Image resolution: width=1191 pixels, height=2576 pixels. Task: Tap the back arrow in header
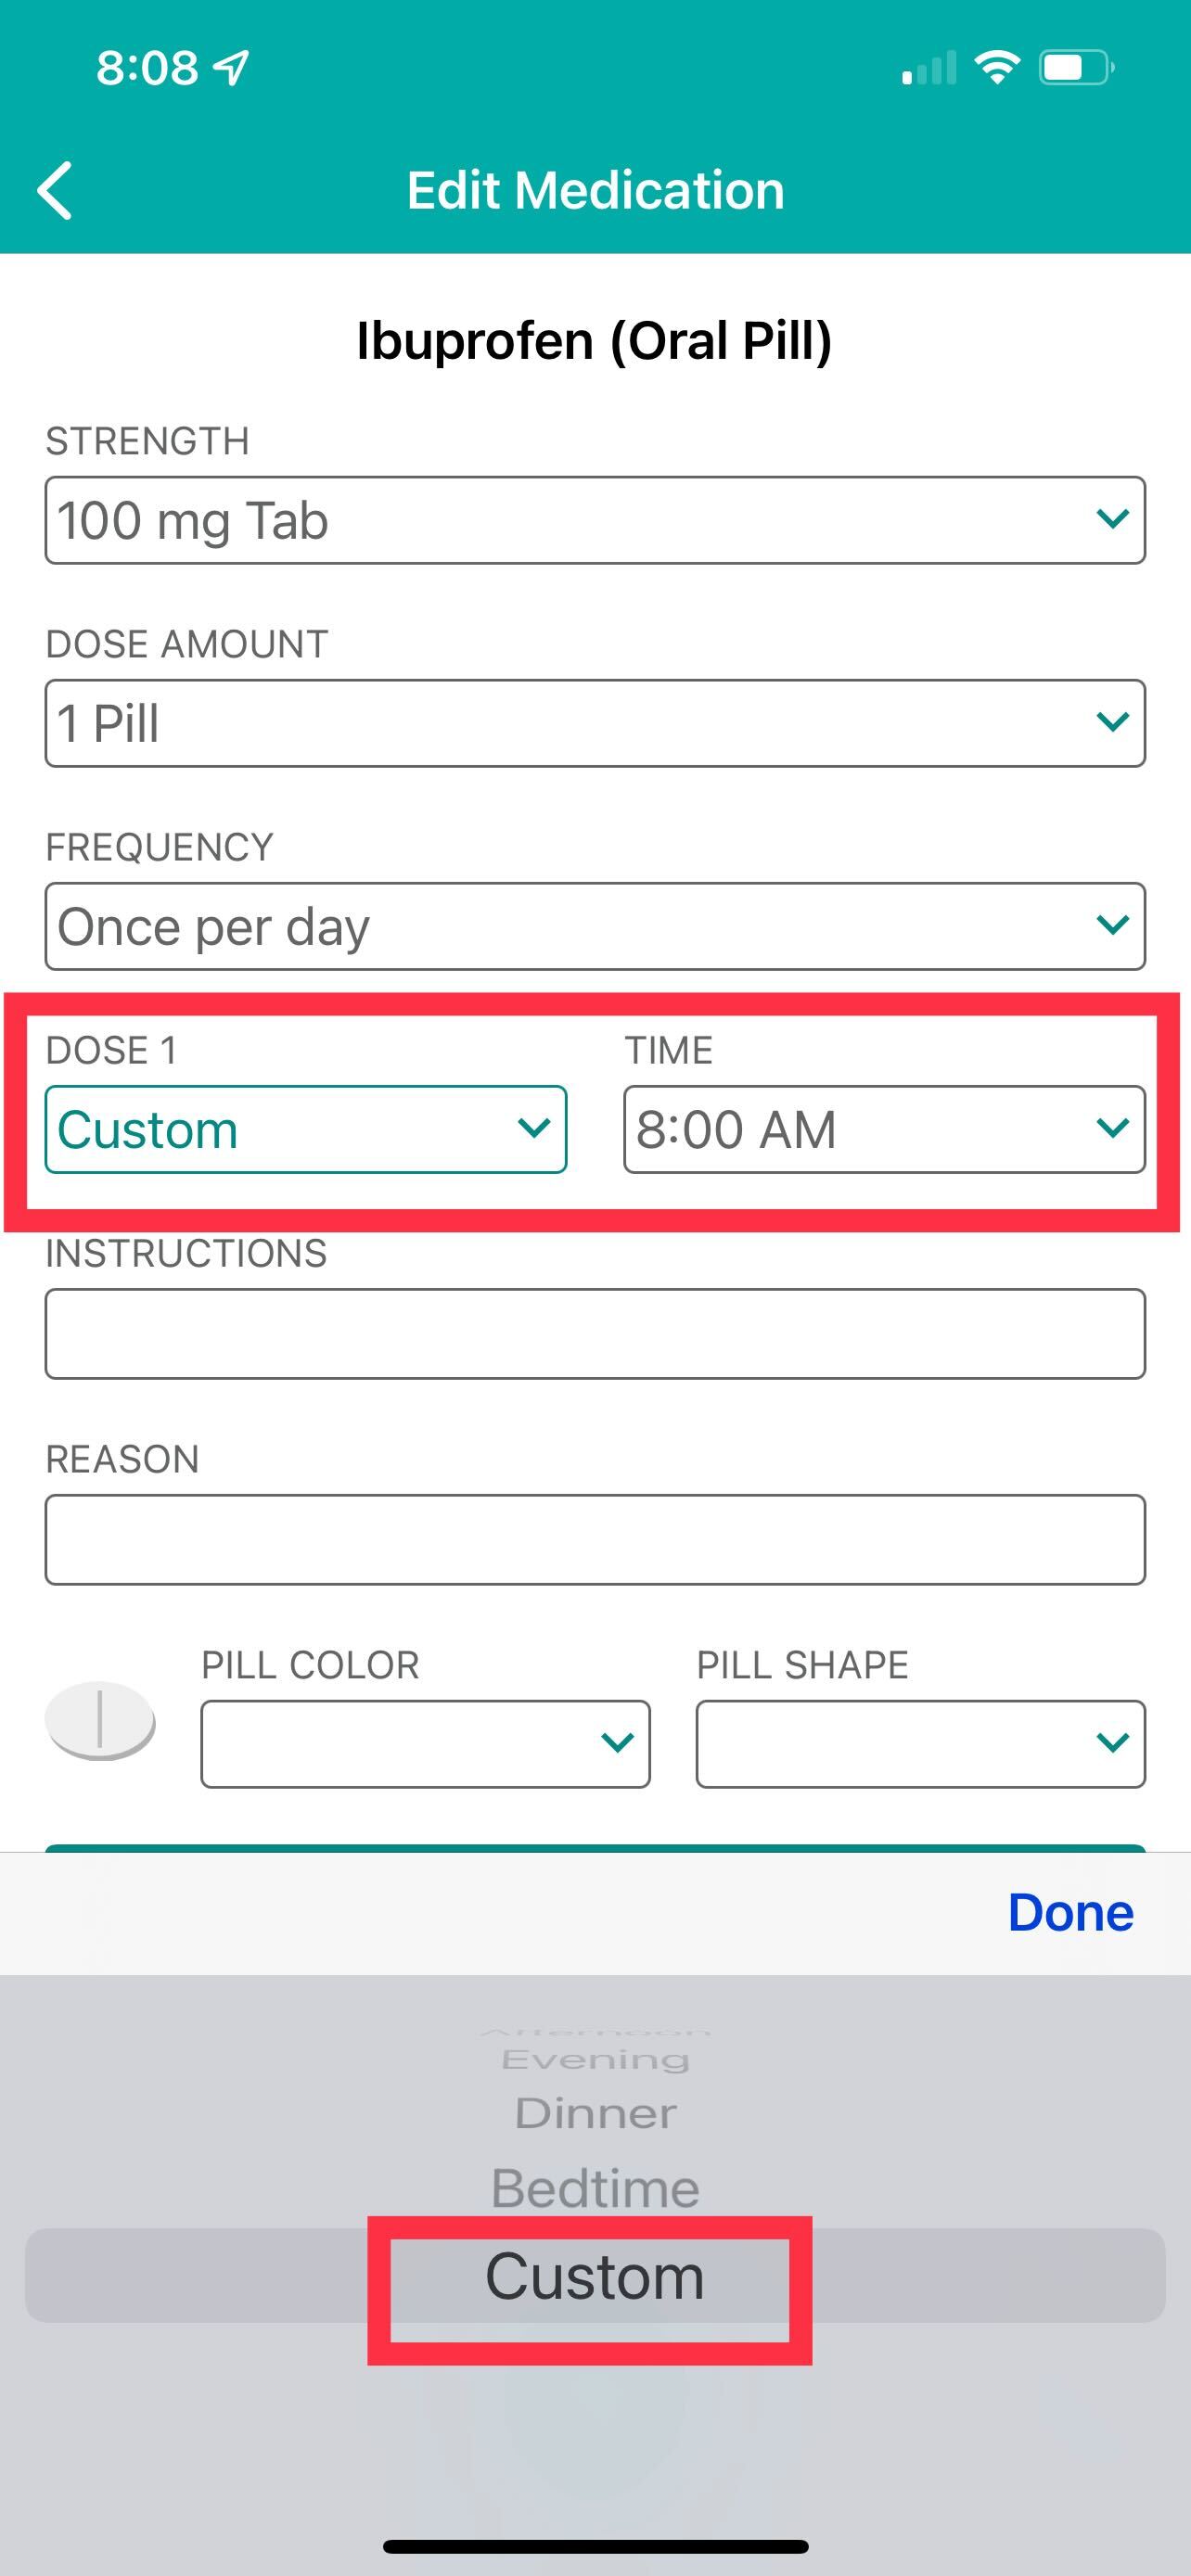tap(55, 190)
